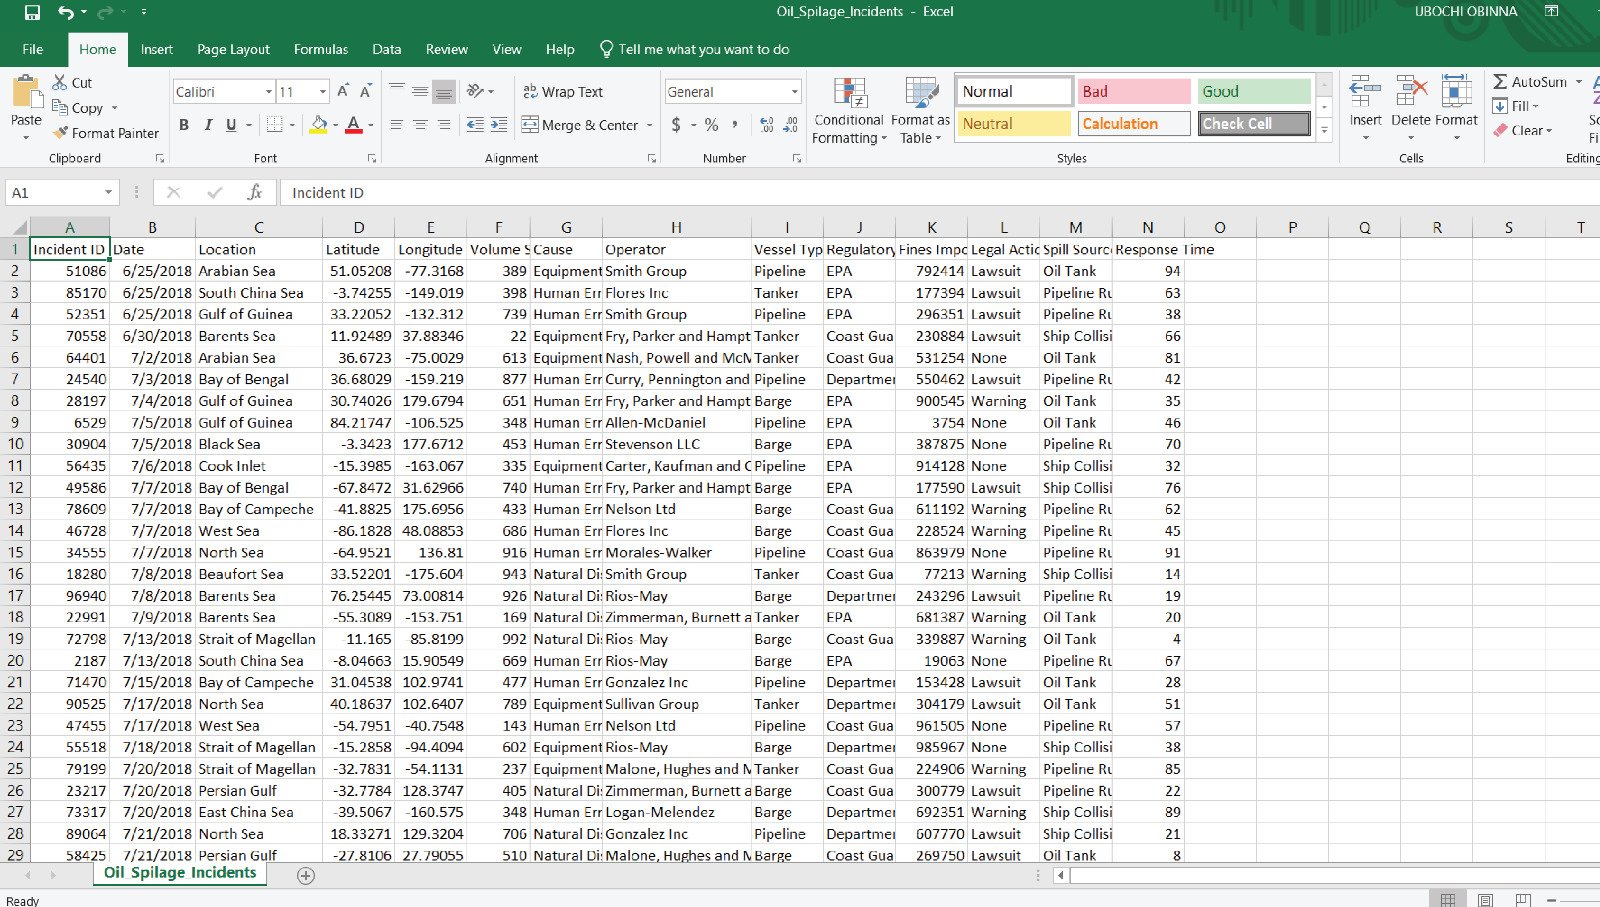Click Tell me what you want to do
This screenshot has width=1600, height=907.
(694, 49)
